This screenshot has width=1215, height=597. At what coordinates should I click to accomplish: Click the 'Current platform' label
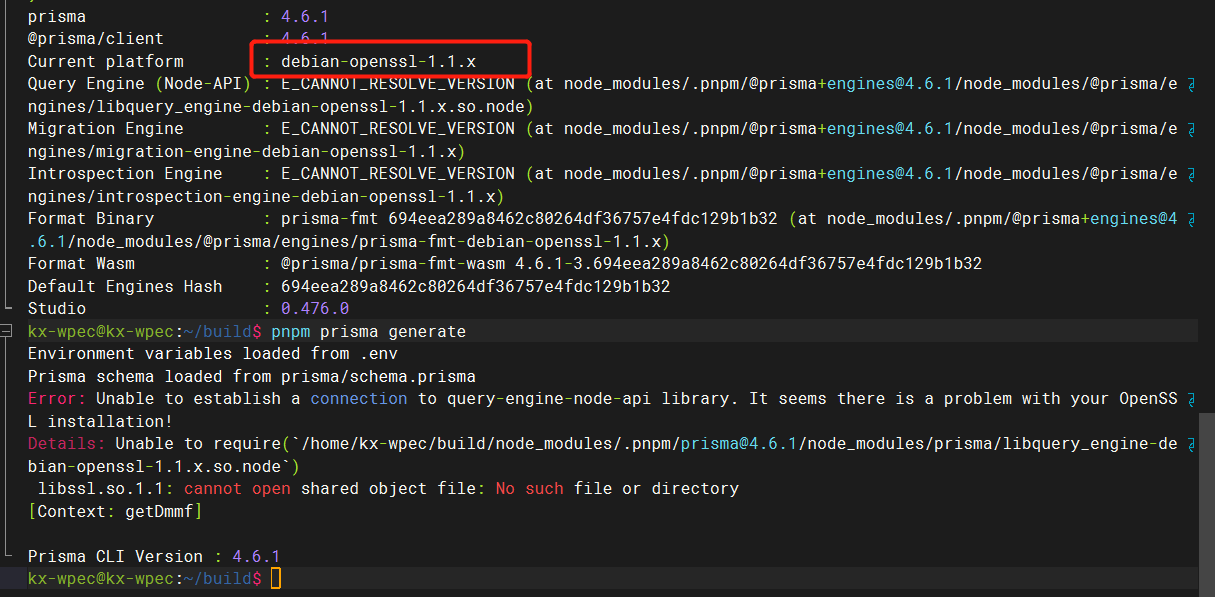coord(106,61)
